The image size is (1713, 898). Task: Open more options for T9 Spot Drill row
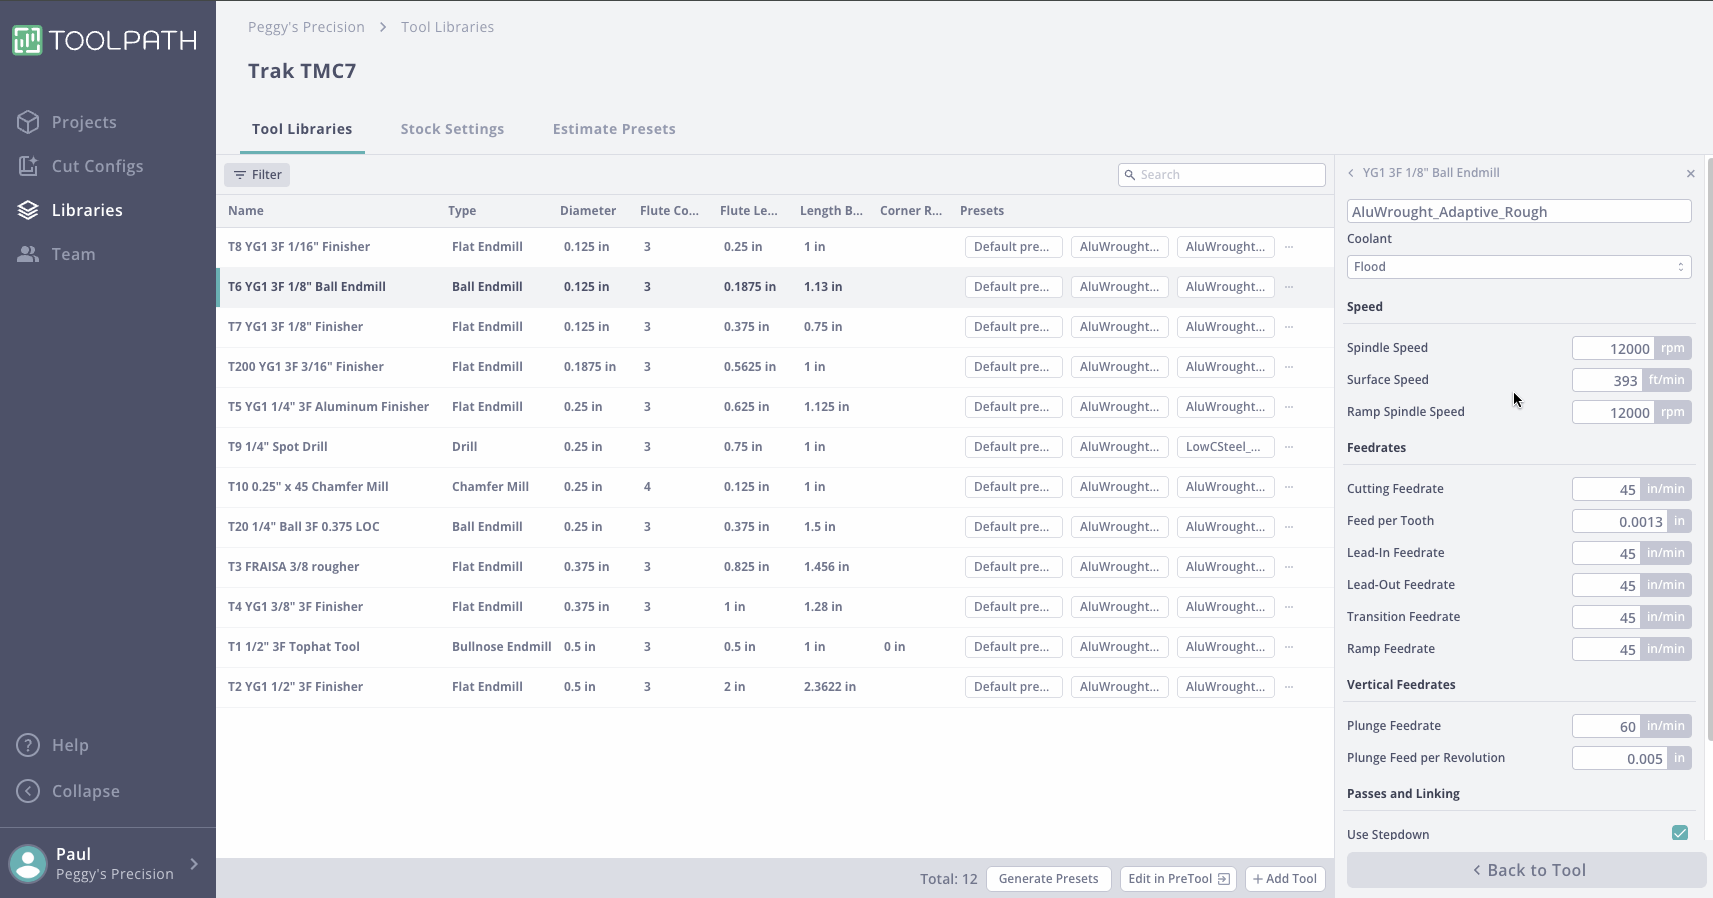(x=1289, y=447)
